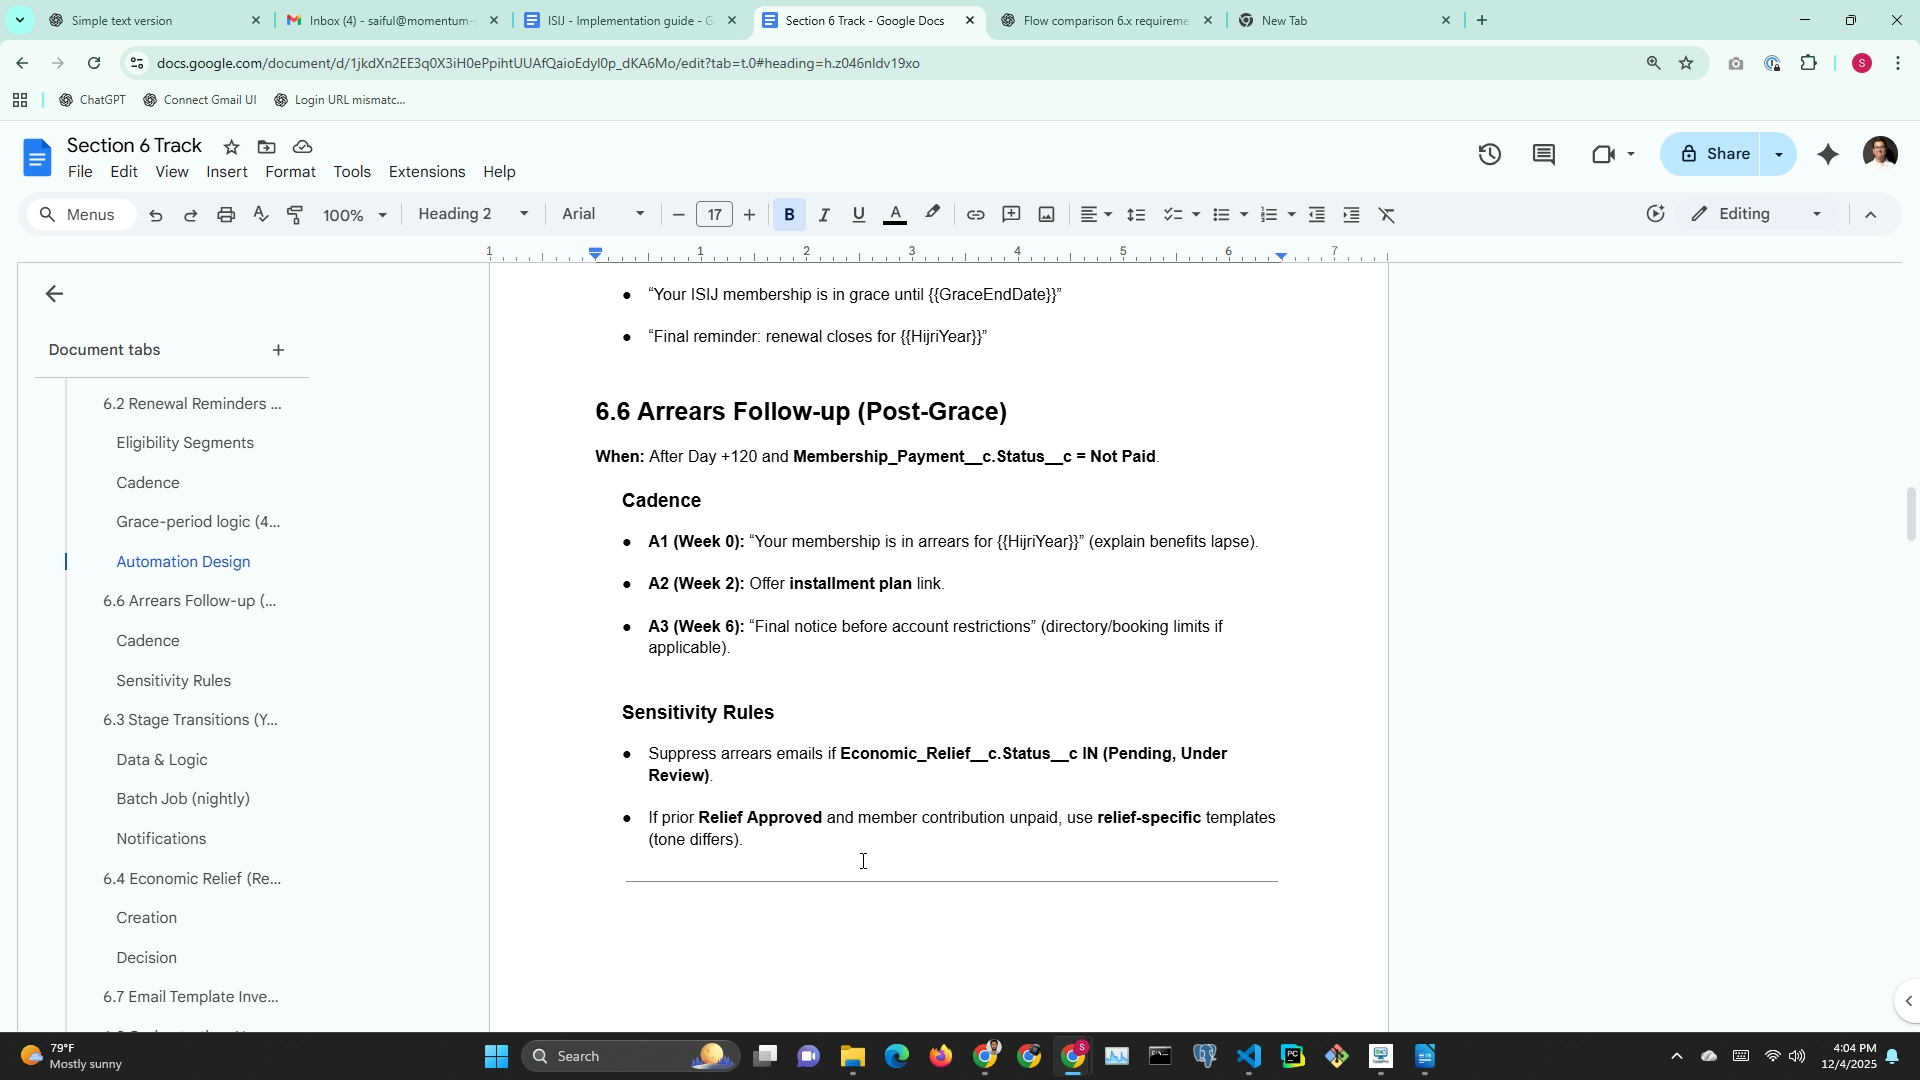
Task: Click the Insert link icon
Action: (x=975, y=215)
